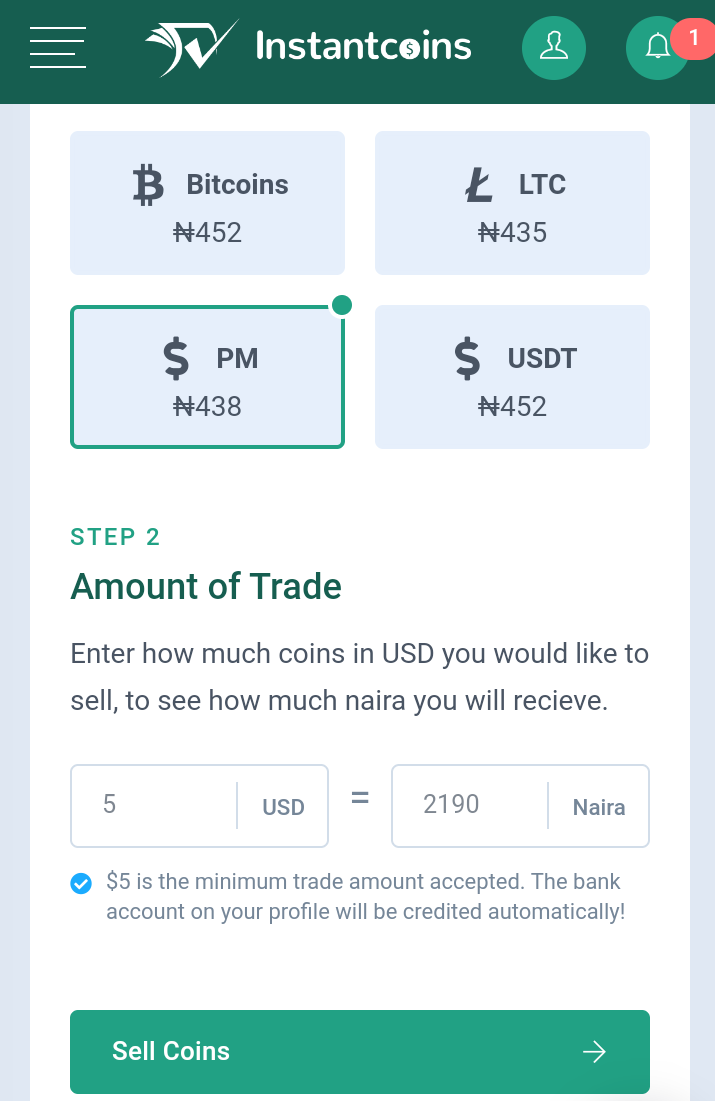Screen dimensions: 715x1101
Task: Click the Naira currency label
Action: [x=599, y=807]
